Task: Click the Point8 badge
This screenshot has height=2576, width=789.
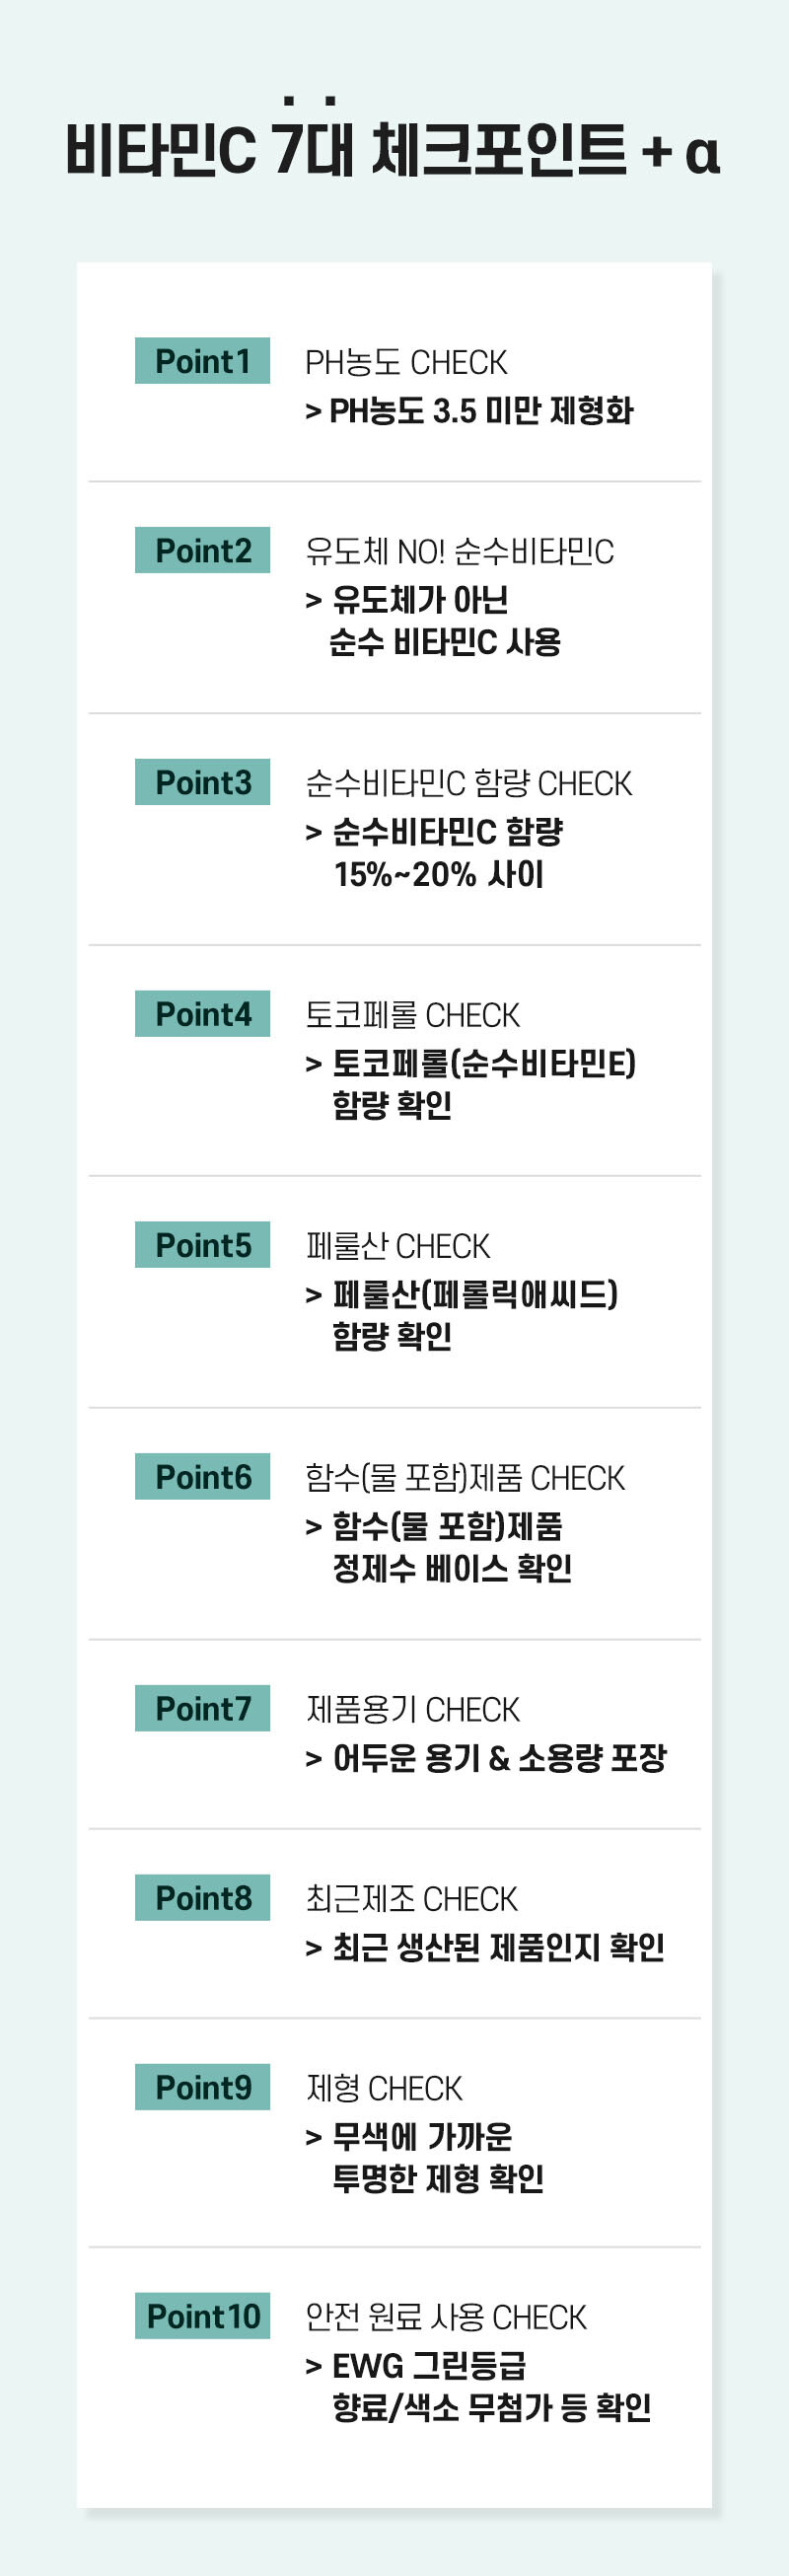Action: [202, 1897]
